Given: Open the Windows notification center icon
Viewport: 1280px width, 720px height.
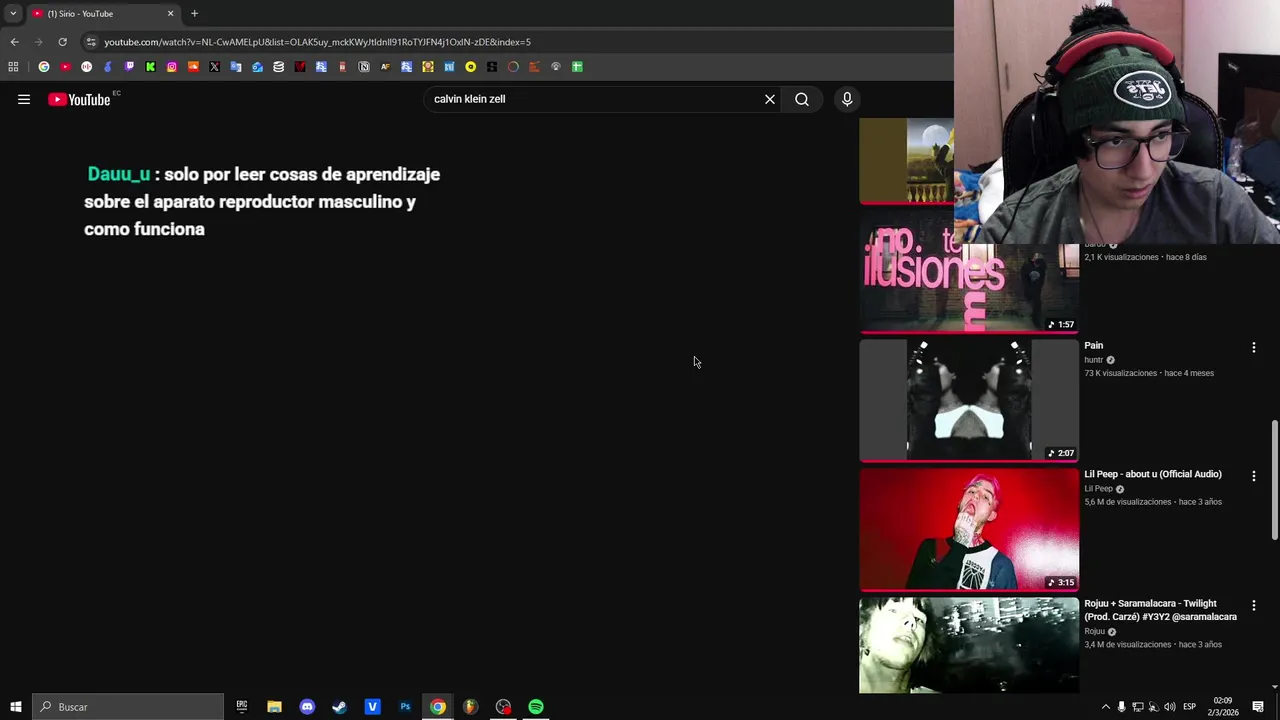Looking at the screenshot, I should tap(1258, 707).
